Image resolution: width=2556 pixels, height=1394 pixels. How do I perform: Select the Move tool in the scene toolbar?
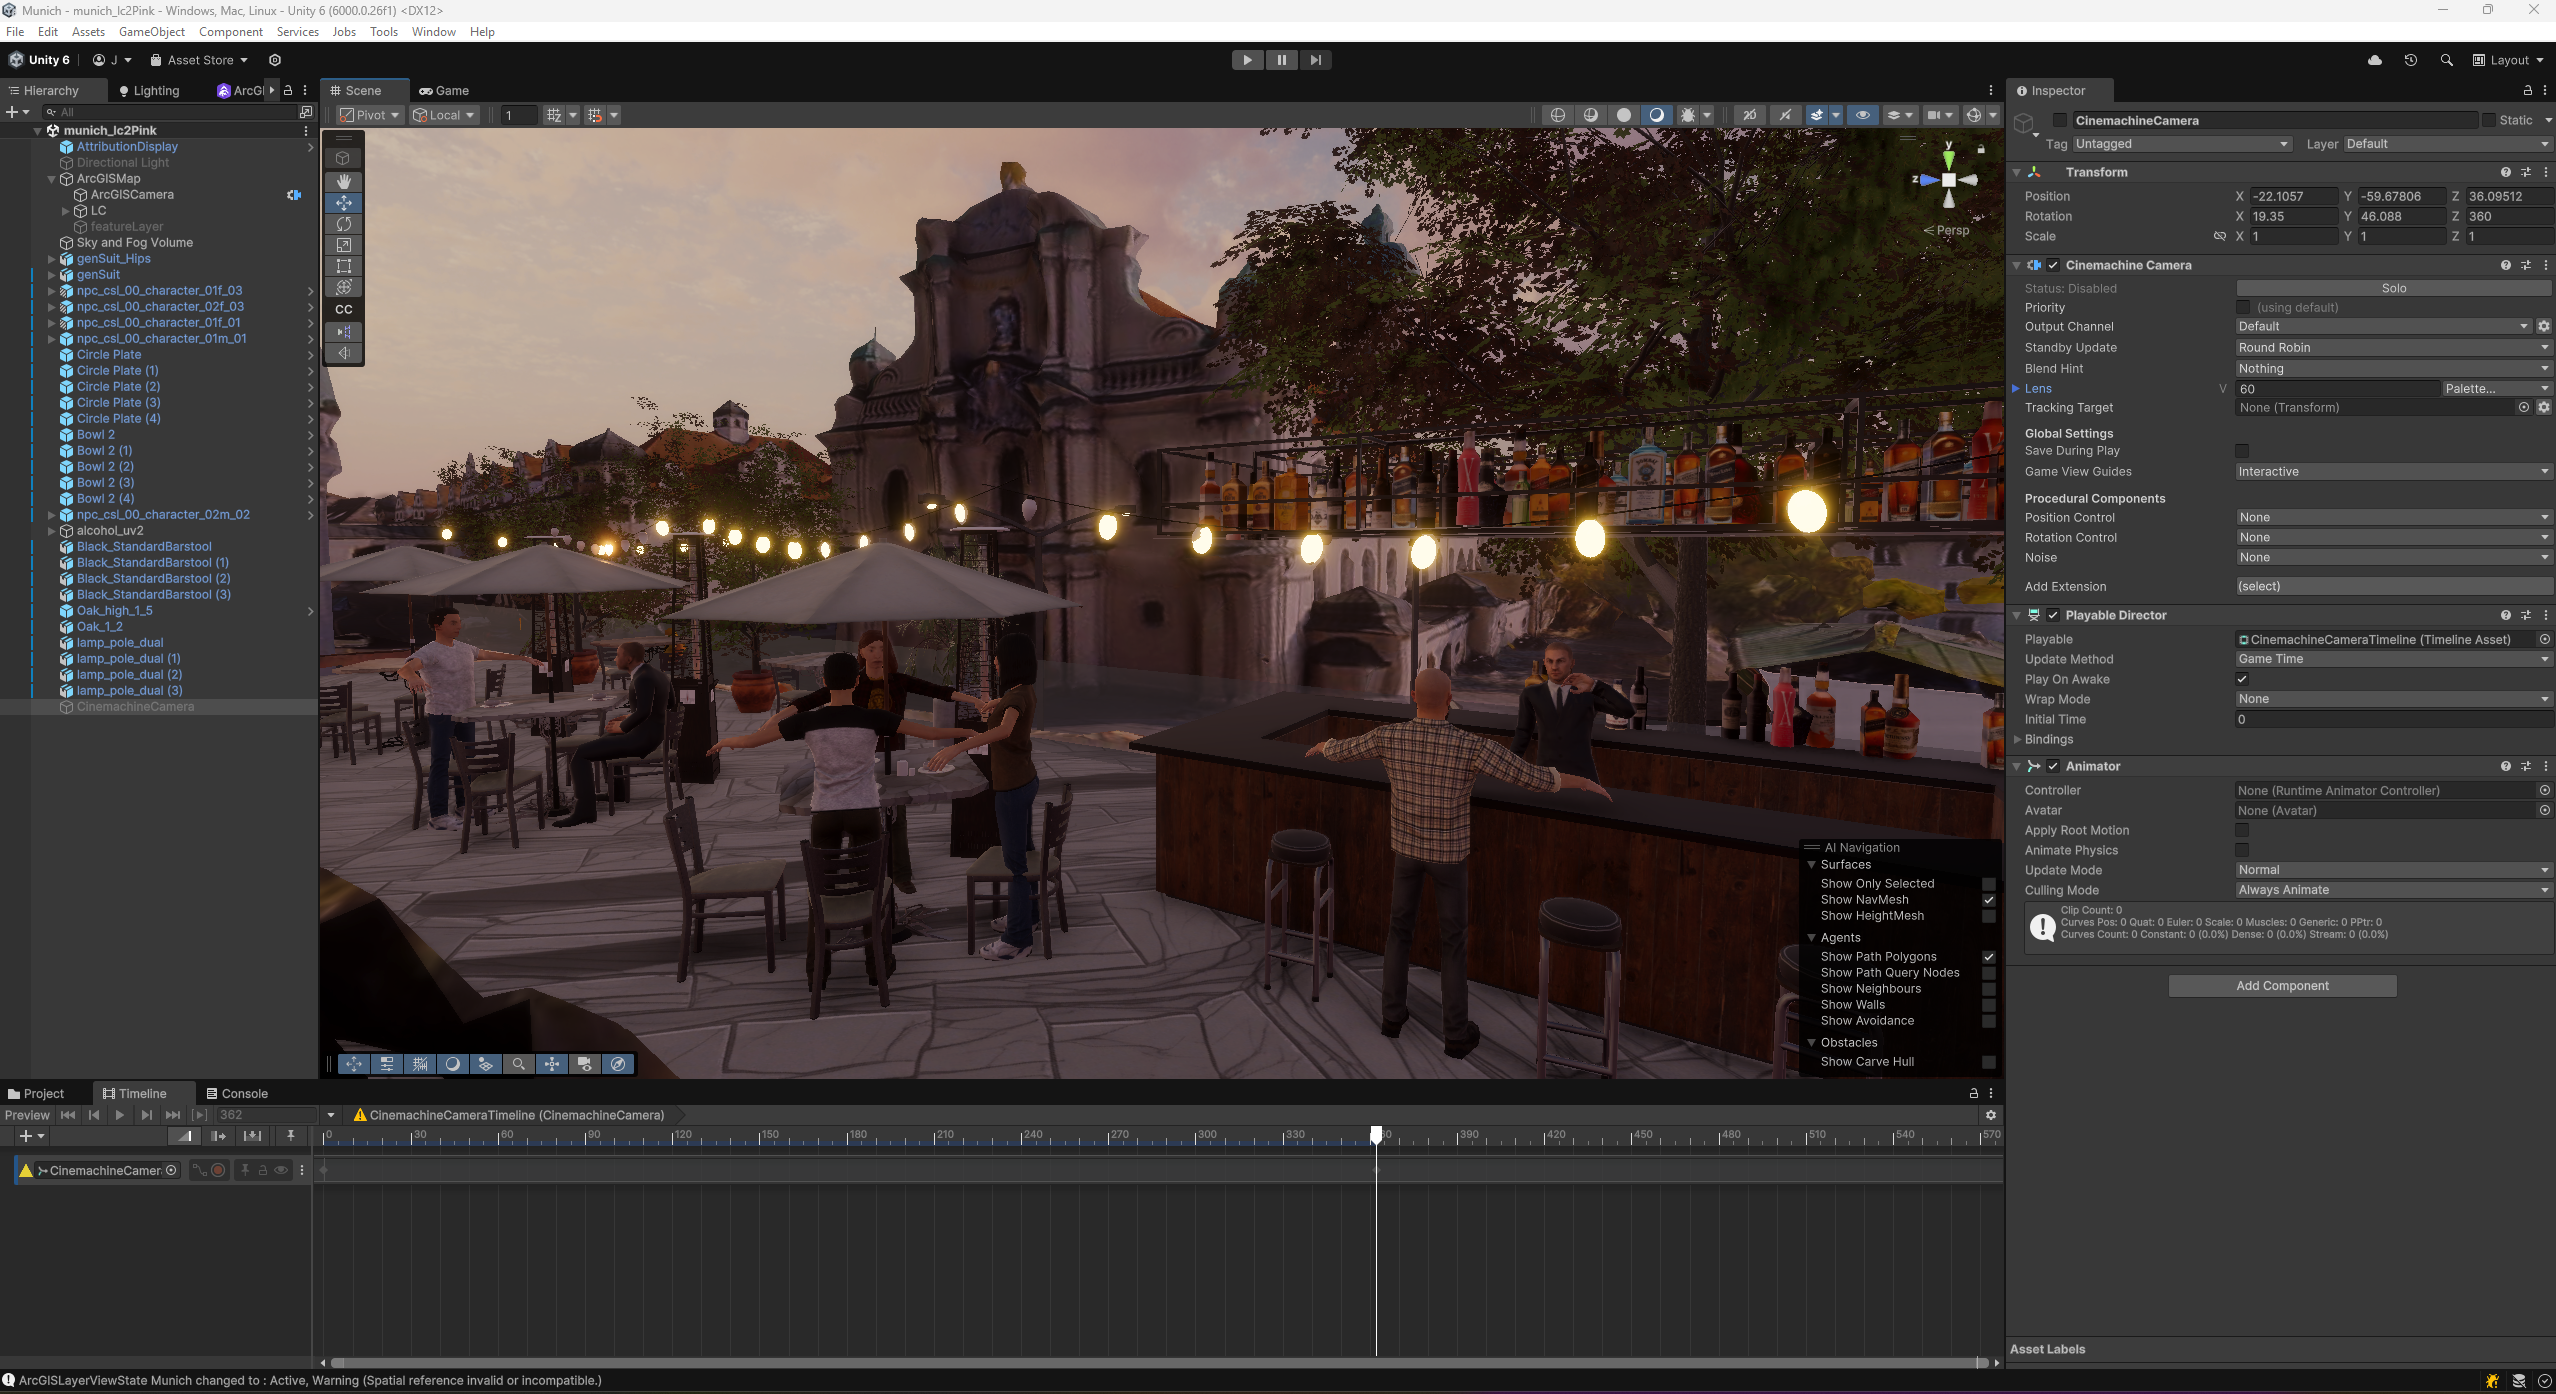pyautogui.click(x=345, y=203)
